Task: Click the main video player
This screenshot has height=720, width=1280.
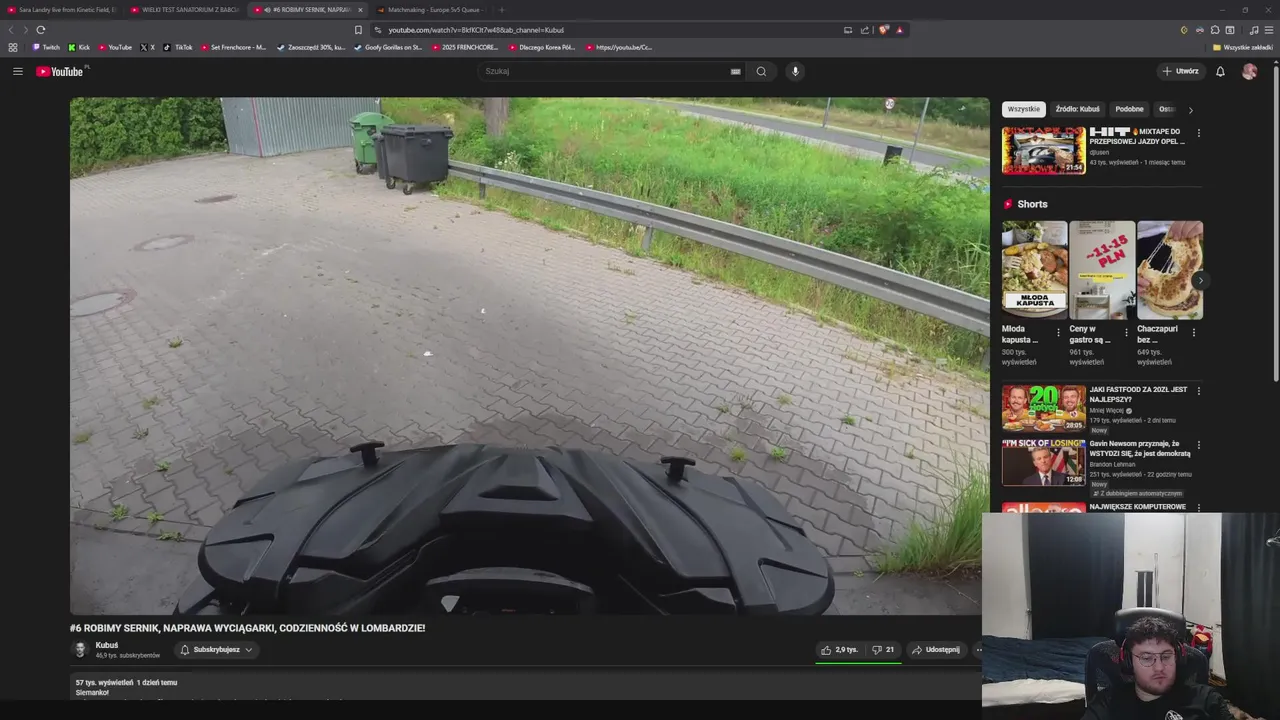Action: tap(529, 356)
